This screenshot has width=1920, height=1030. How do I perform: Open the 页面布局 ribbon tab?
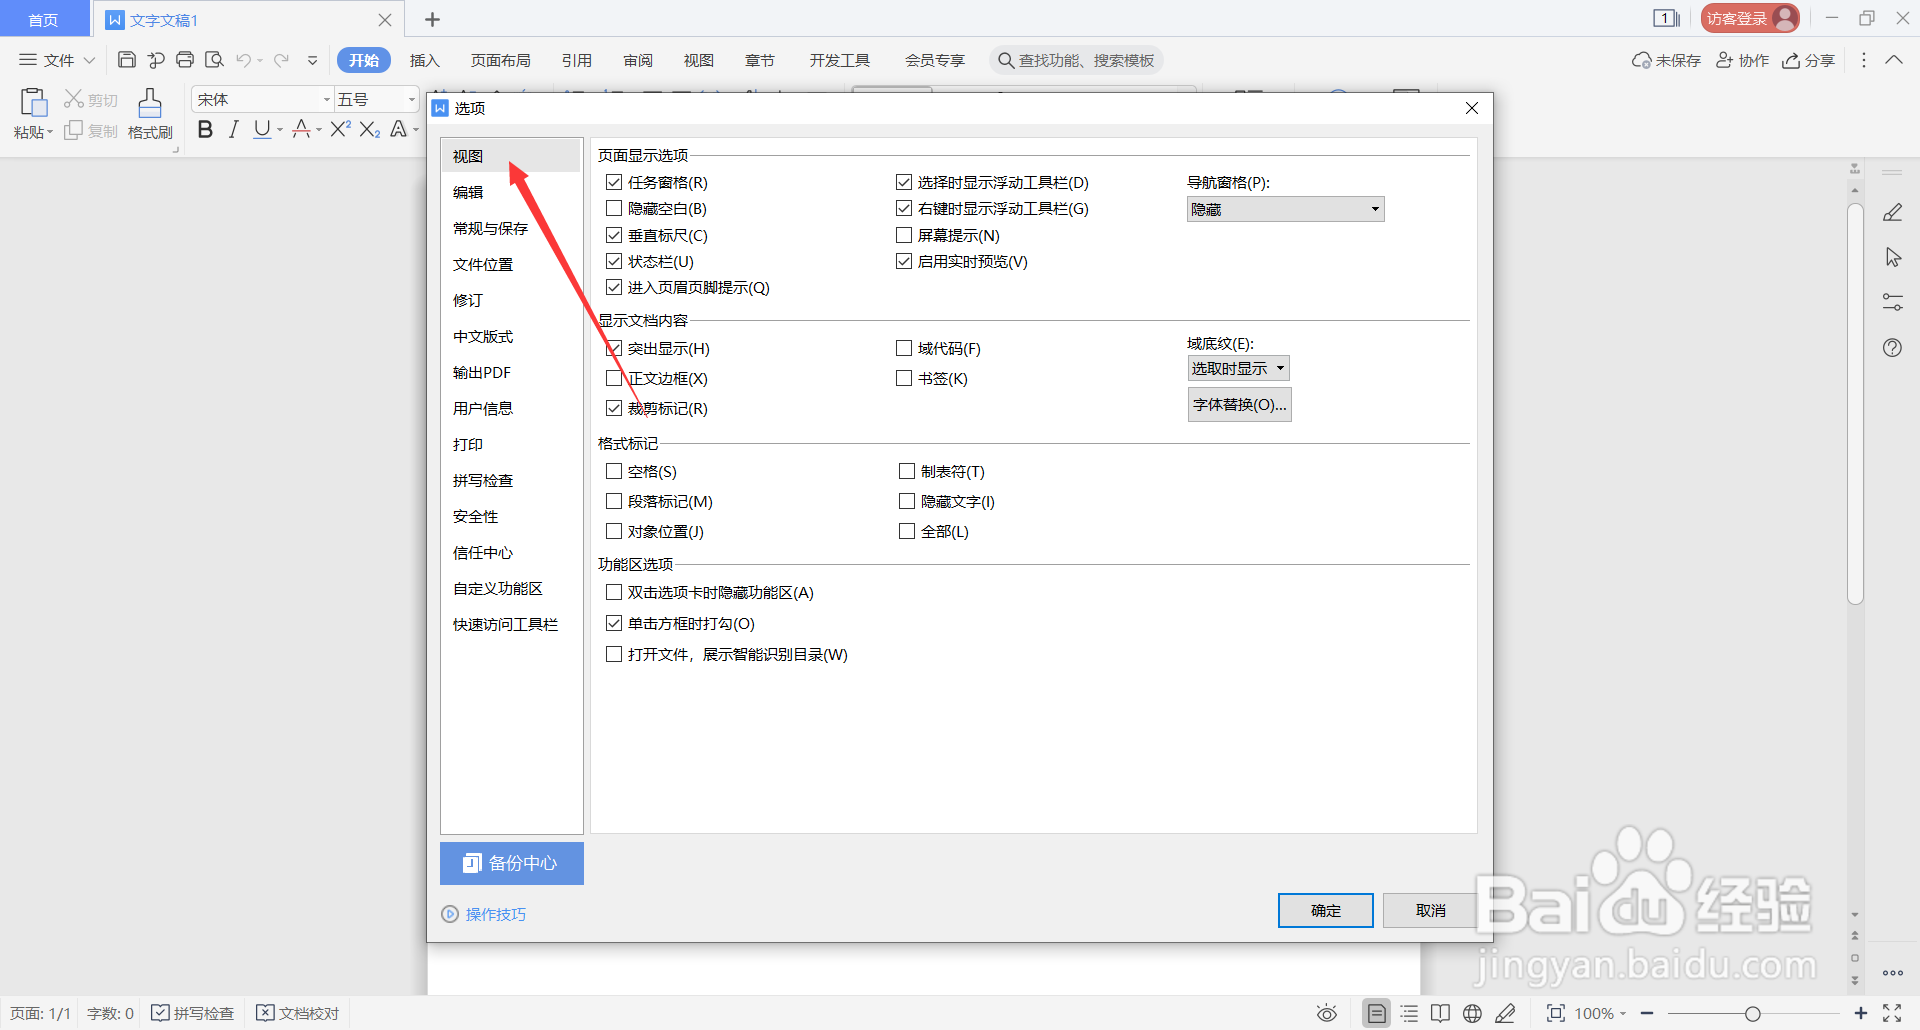[x=501, y=60]
